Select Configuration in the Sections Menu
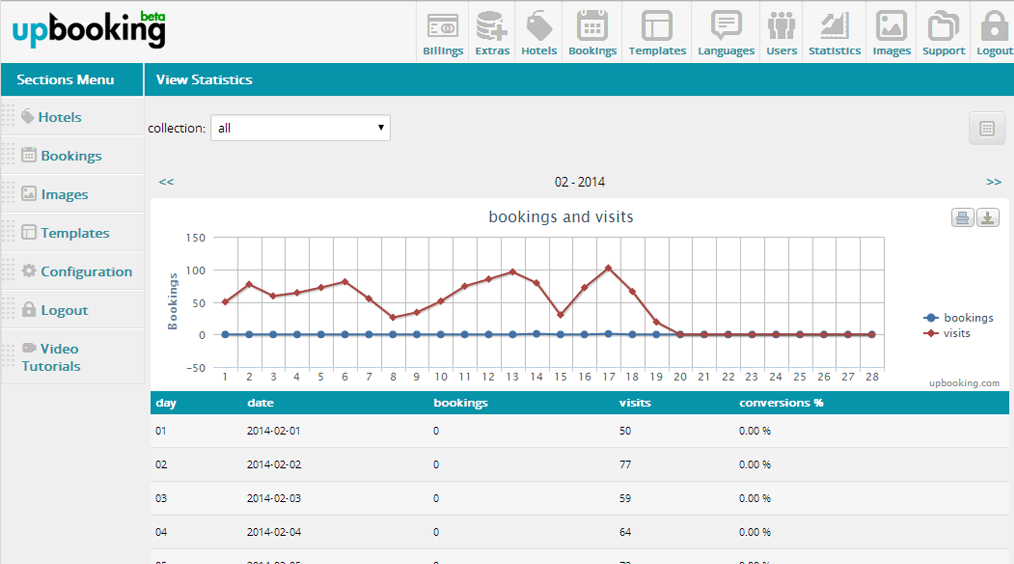This screenshot has height=564, width=1014. coord(86,272)
